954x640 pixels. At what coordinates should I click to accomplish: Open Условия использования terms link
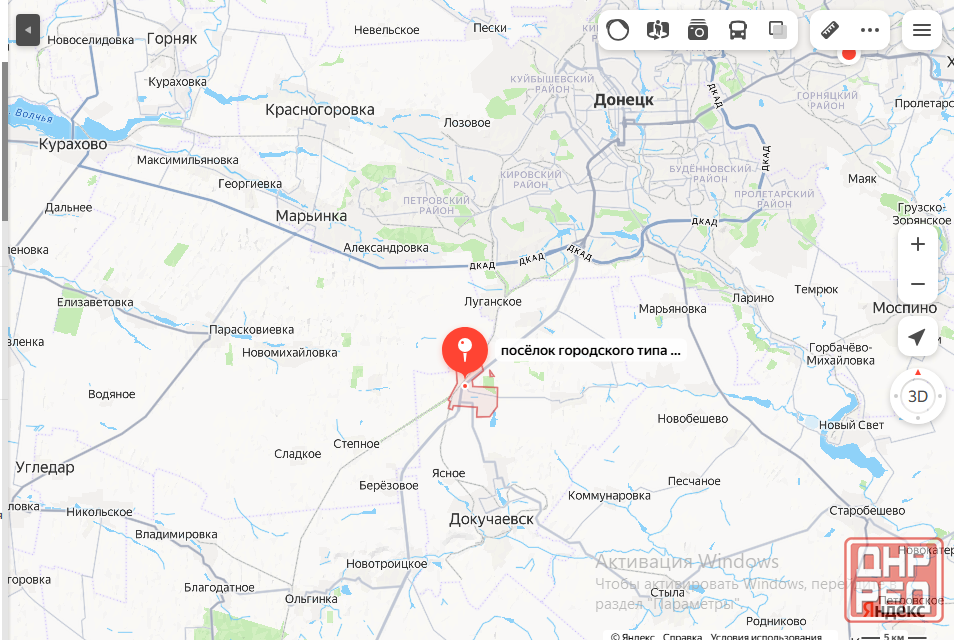[x=766, y=636]
